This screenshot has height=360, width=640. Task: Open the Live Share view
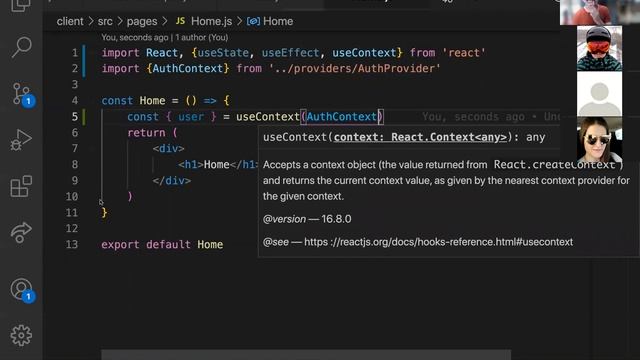point(21,232)
